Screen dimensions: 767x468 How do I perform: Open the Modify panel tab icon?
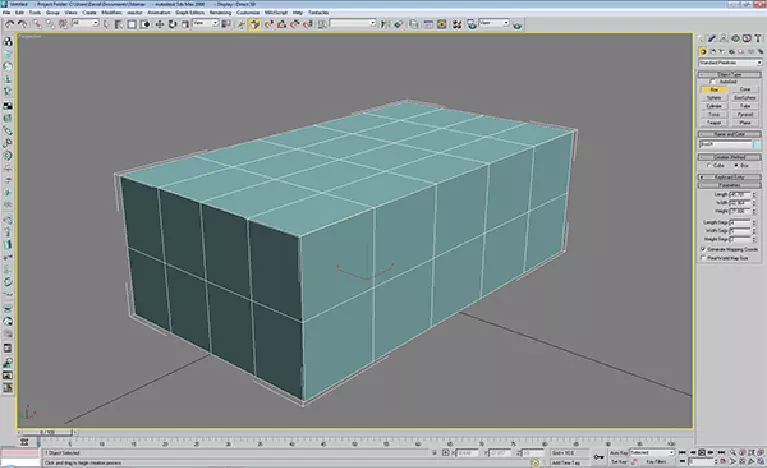[x=714, y=39]
